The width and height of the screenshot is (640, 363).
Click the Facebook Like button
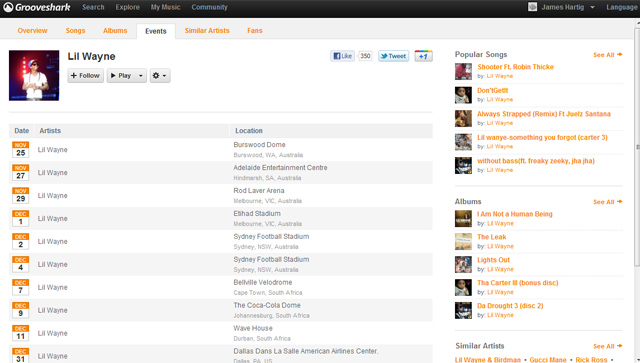342,56
